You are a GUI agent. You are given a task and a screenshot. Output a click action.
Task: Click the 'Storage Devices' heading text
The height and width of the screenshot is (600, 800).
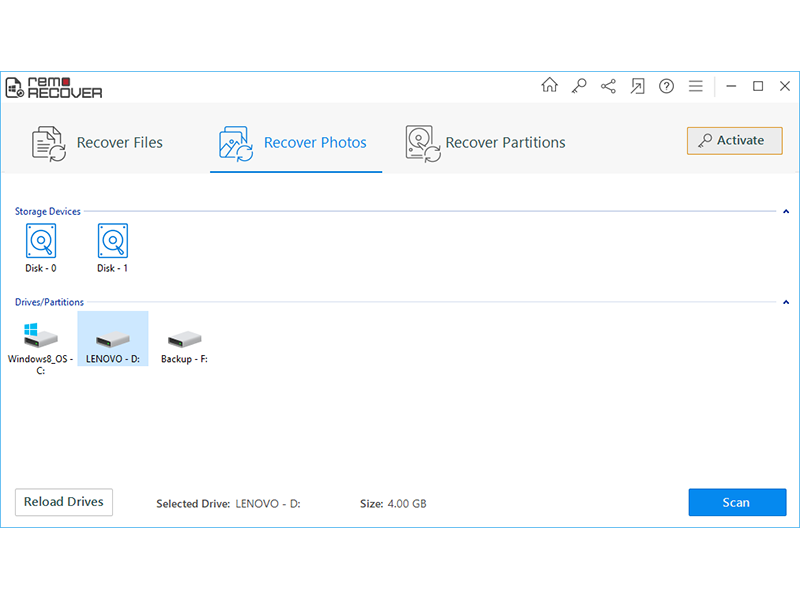47,211
